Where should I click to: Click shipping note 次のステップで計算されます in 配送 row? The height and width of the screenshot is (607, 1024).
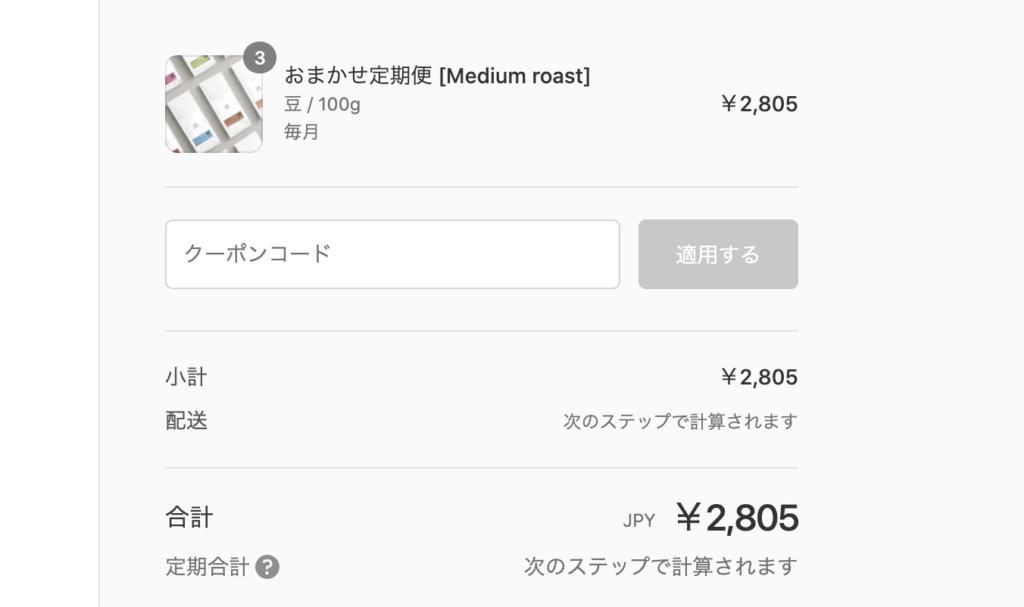680,421
